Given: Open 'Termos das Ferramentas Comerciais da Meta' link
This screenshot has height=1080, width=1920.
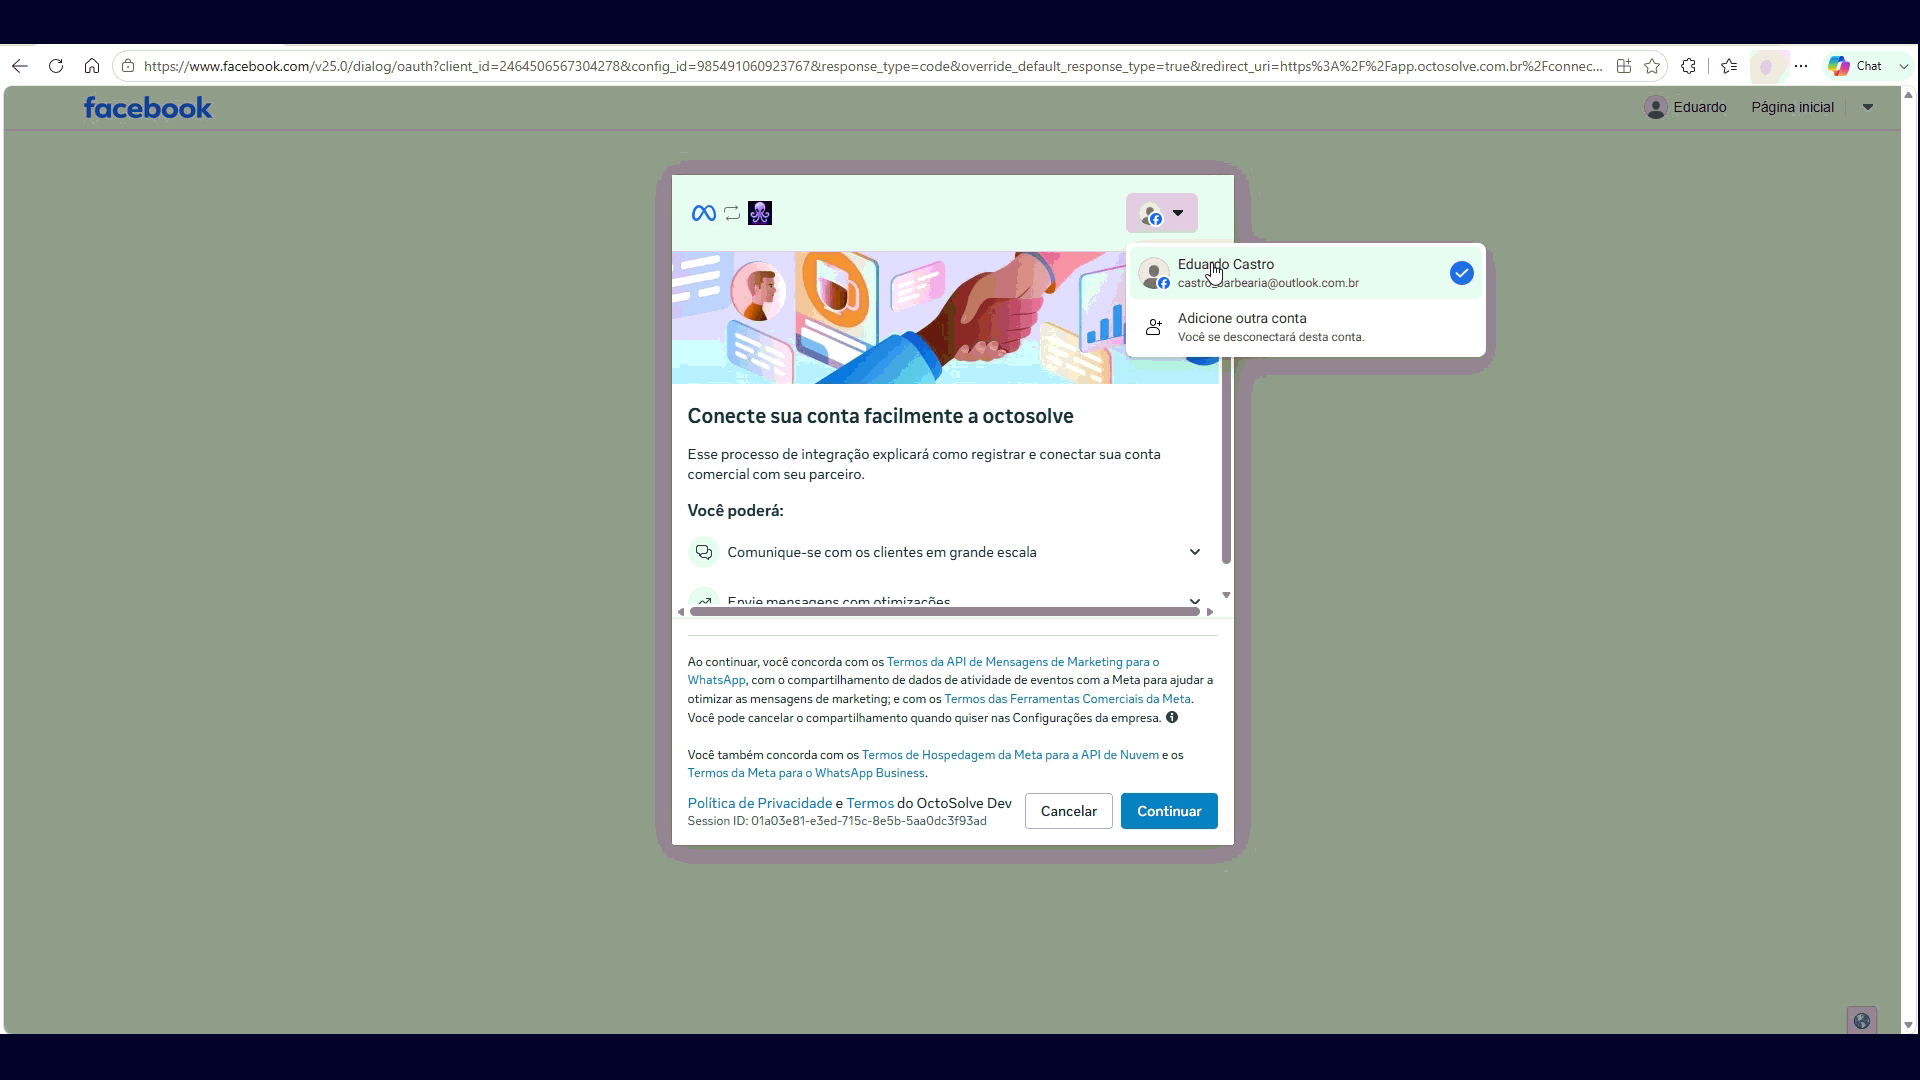Looking at the screenshot, I should [x=1067, y=699].
